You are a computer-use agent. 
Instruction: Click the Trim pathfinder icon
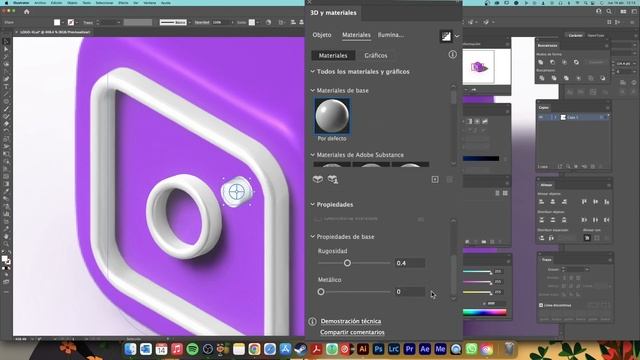click(554, 78)
